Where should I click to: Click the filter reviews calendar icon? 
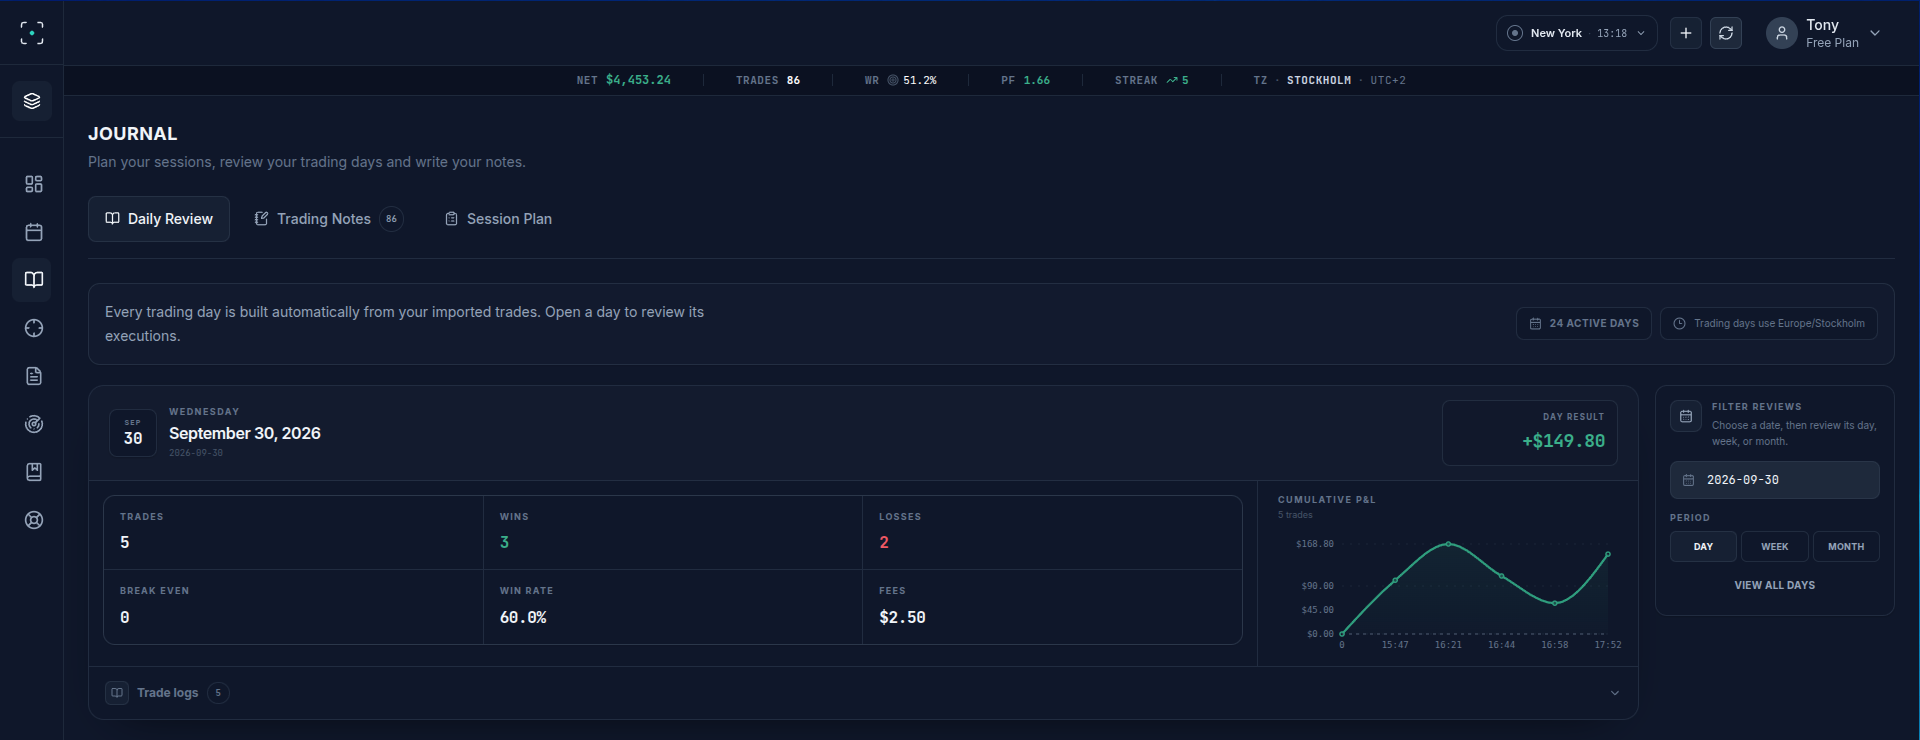(1686, 416)
